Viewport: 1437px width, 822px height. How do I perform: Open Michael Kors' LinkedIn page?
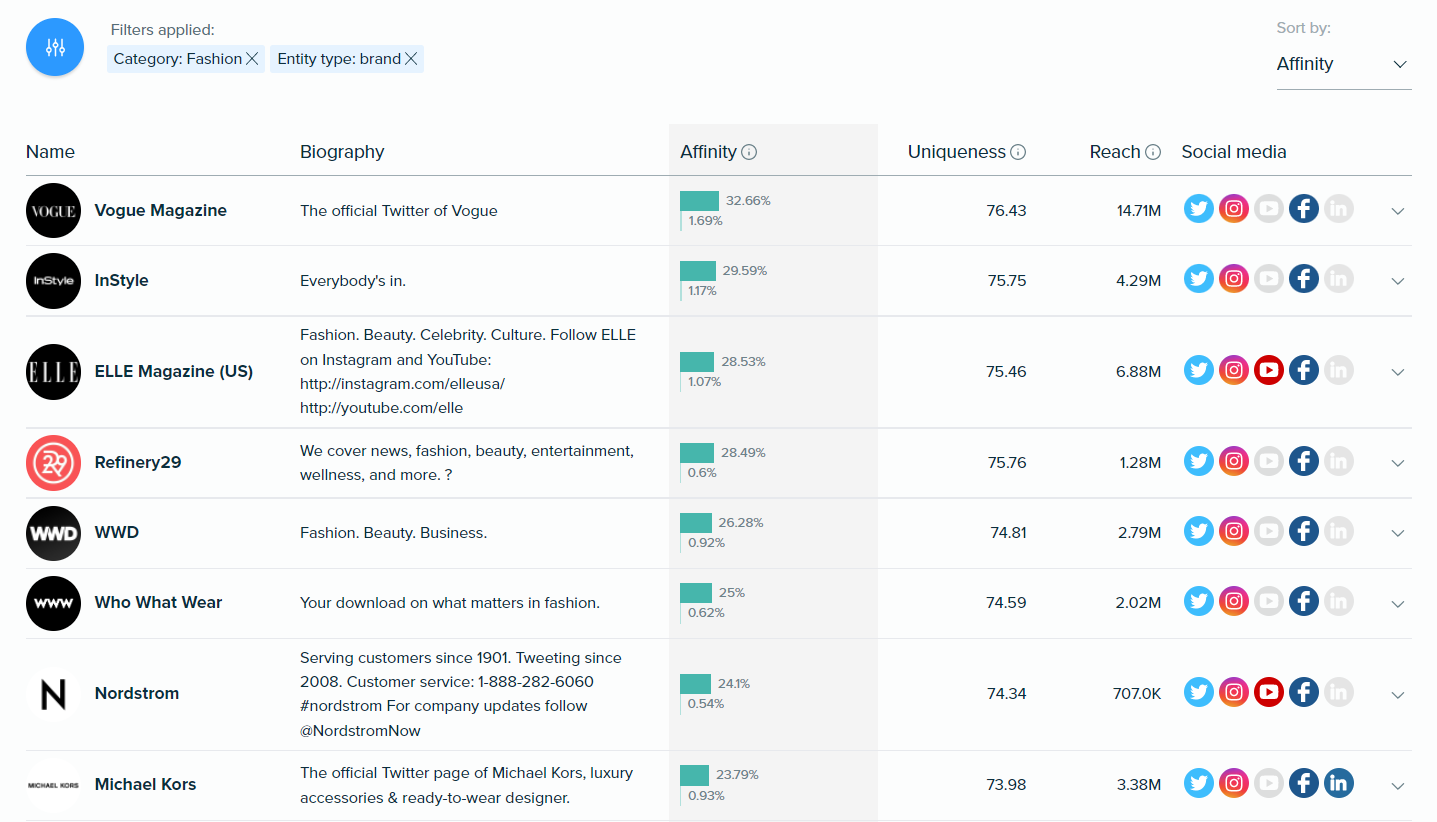(x=1338, y=784)
